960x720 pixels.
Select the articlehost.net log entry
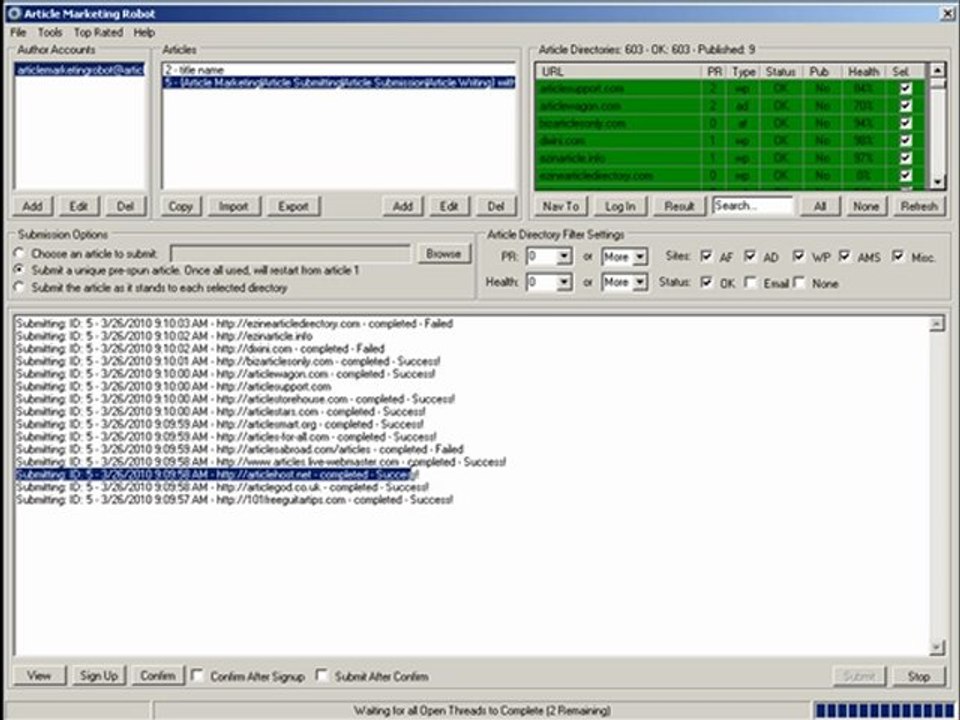[x=217, y=474]
